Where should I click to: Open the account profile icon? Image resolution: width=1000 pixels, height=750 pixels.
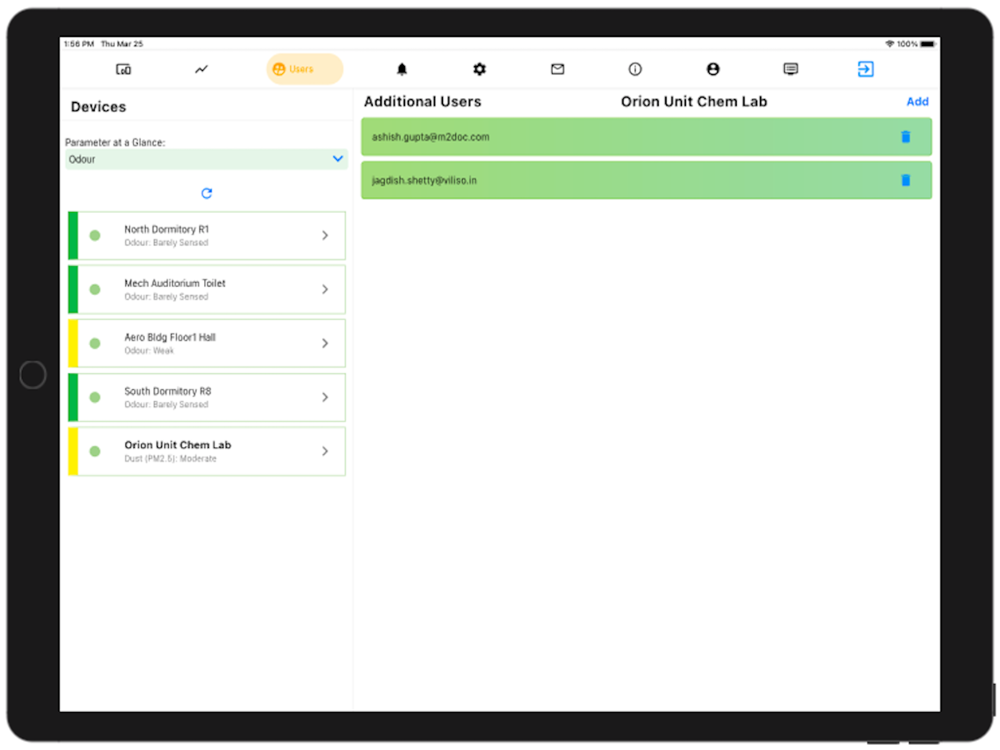click(x=713, y=69)
